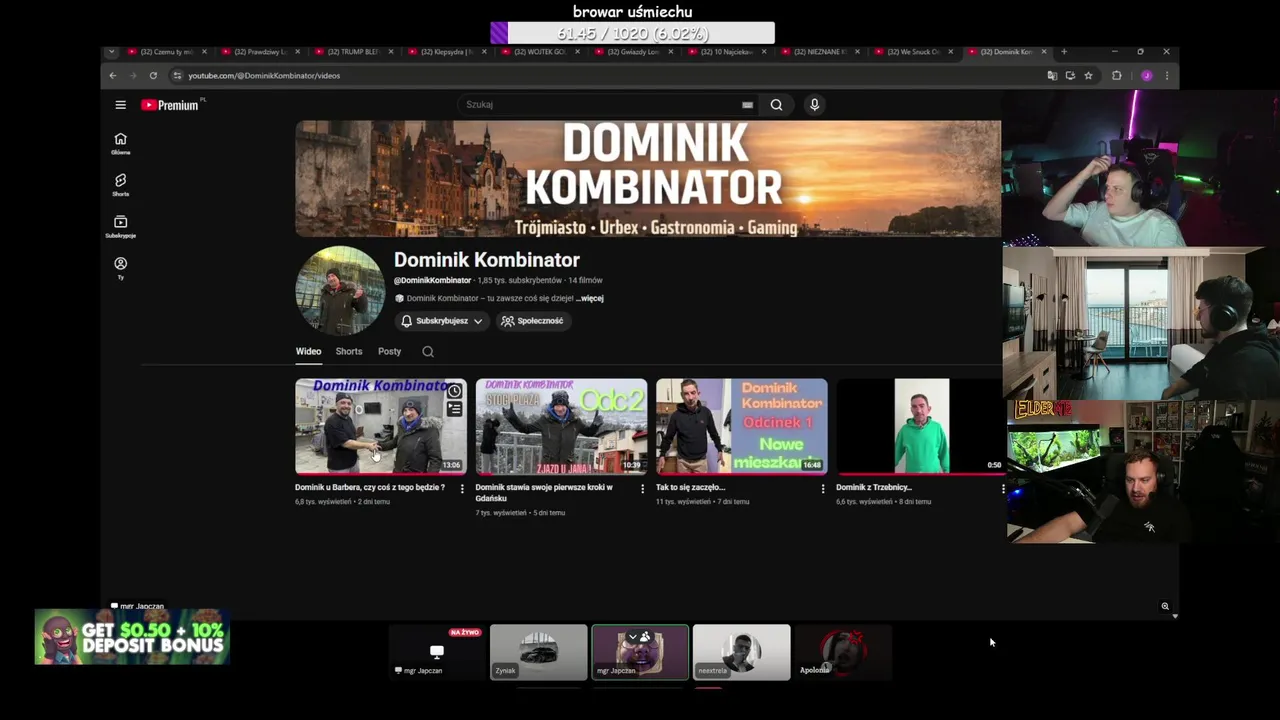Image resolution: width=1280 pixels, height=720 pixels.
Task: Expand channel description with ...więcej
Action: [x=590, y=298]
